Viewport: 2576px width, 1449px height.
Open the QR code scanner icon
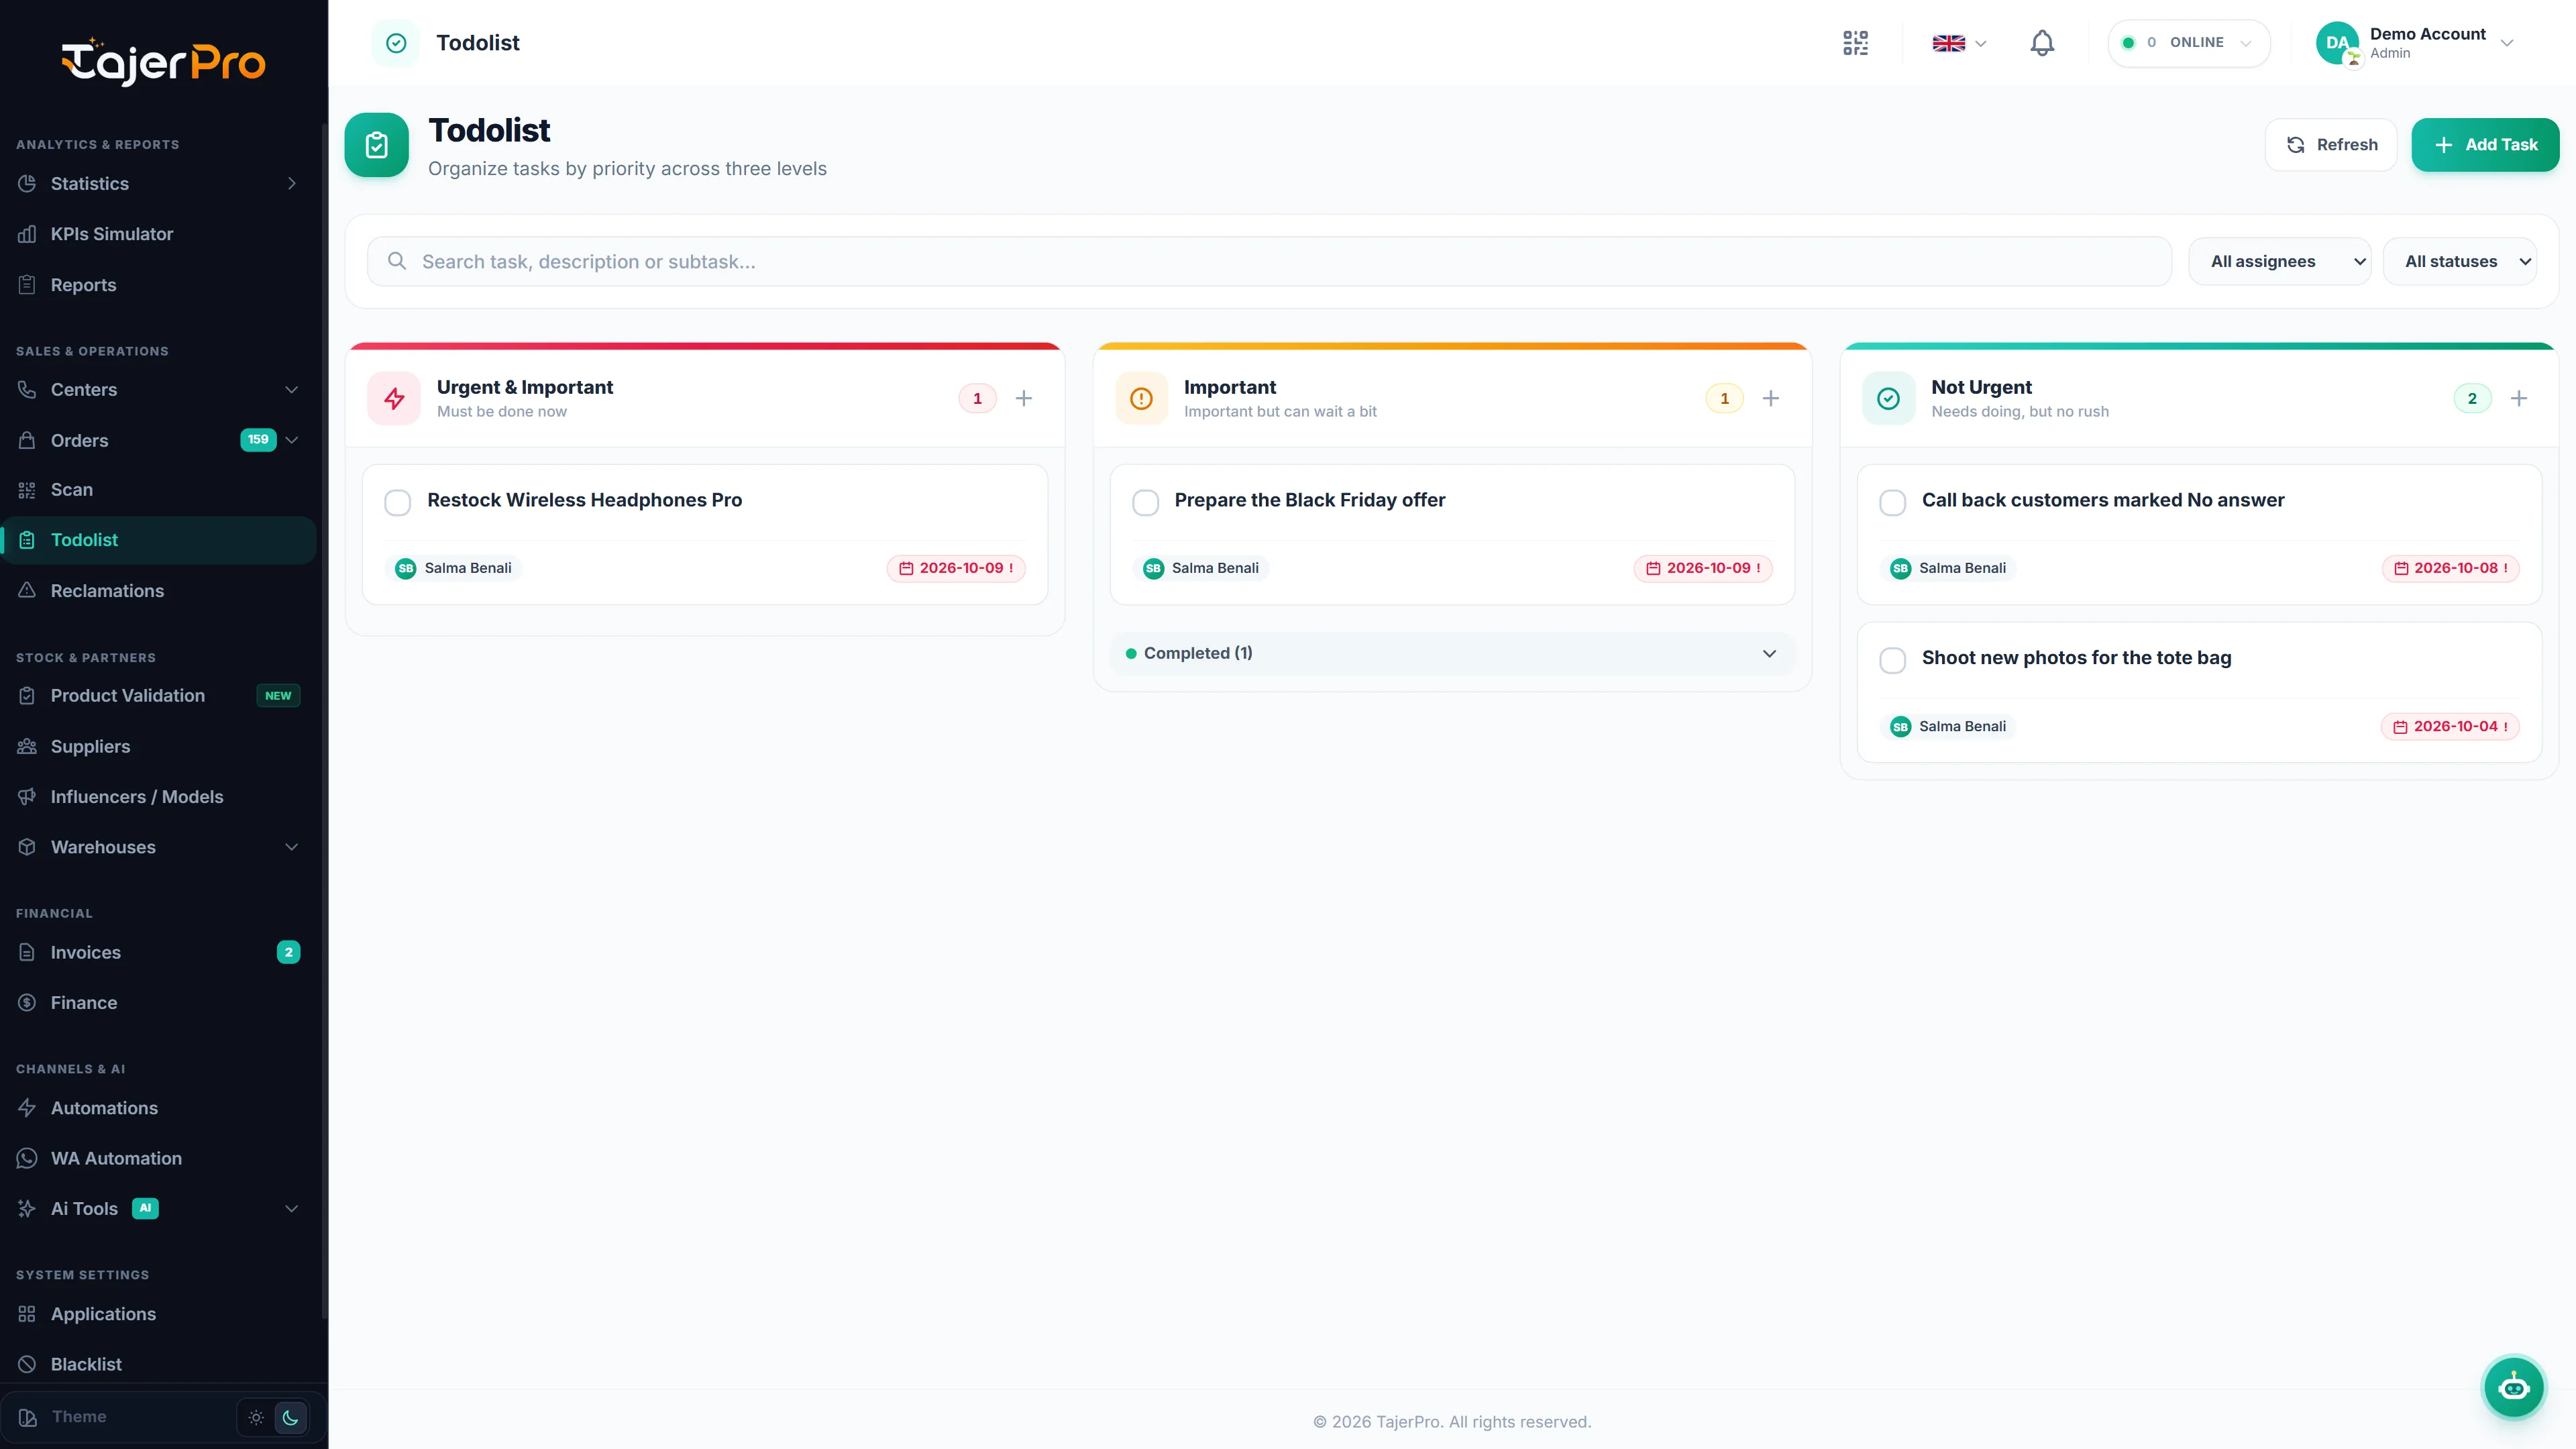1855,43
